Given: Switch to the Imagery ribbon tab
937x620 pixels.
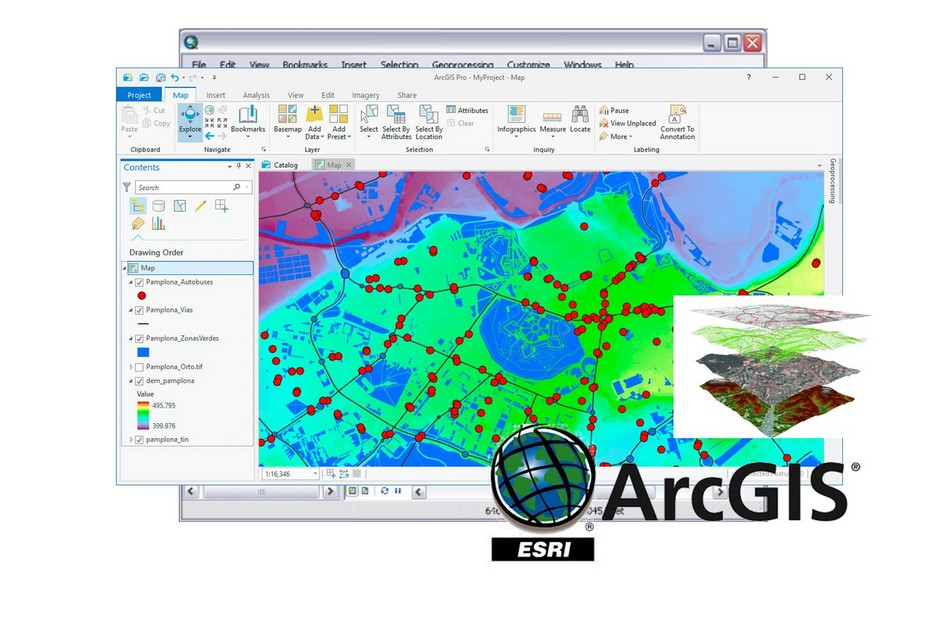Looking at the screenshot, I should (366, 95).
